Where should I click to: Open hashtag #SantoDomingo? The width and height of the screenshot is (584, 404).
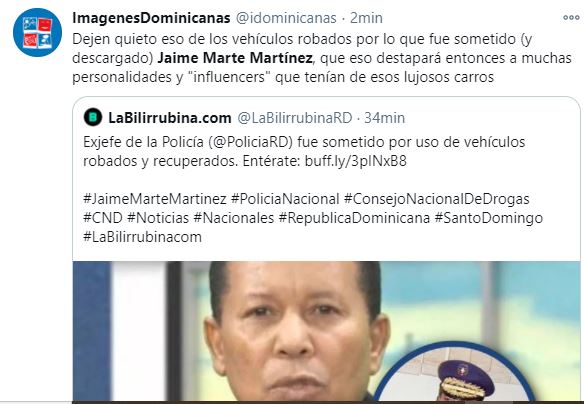(489, 218)
